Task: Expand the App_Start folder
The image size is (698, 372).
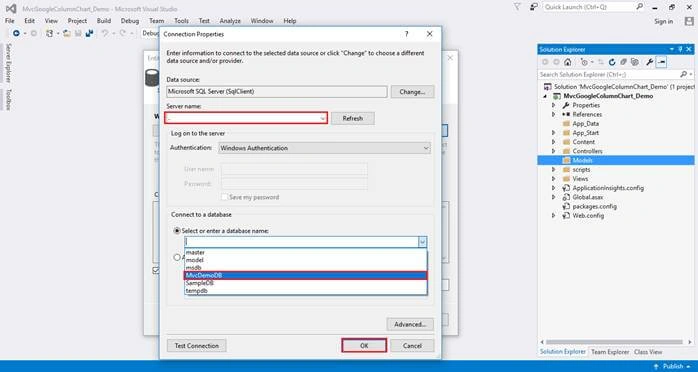Action: [x=554, y=133]
